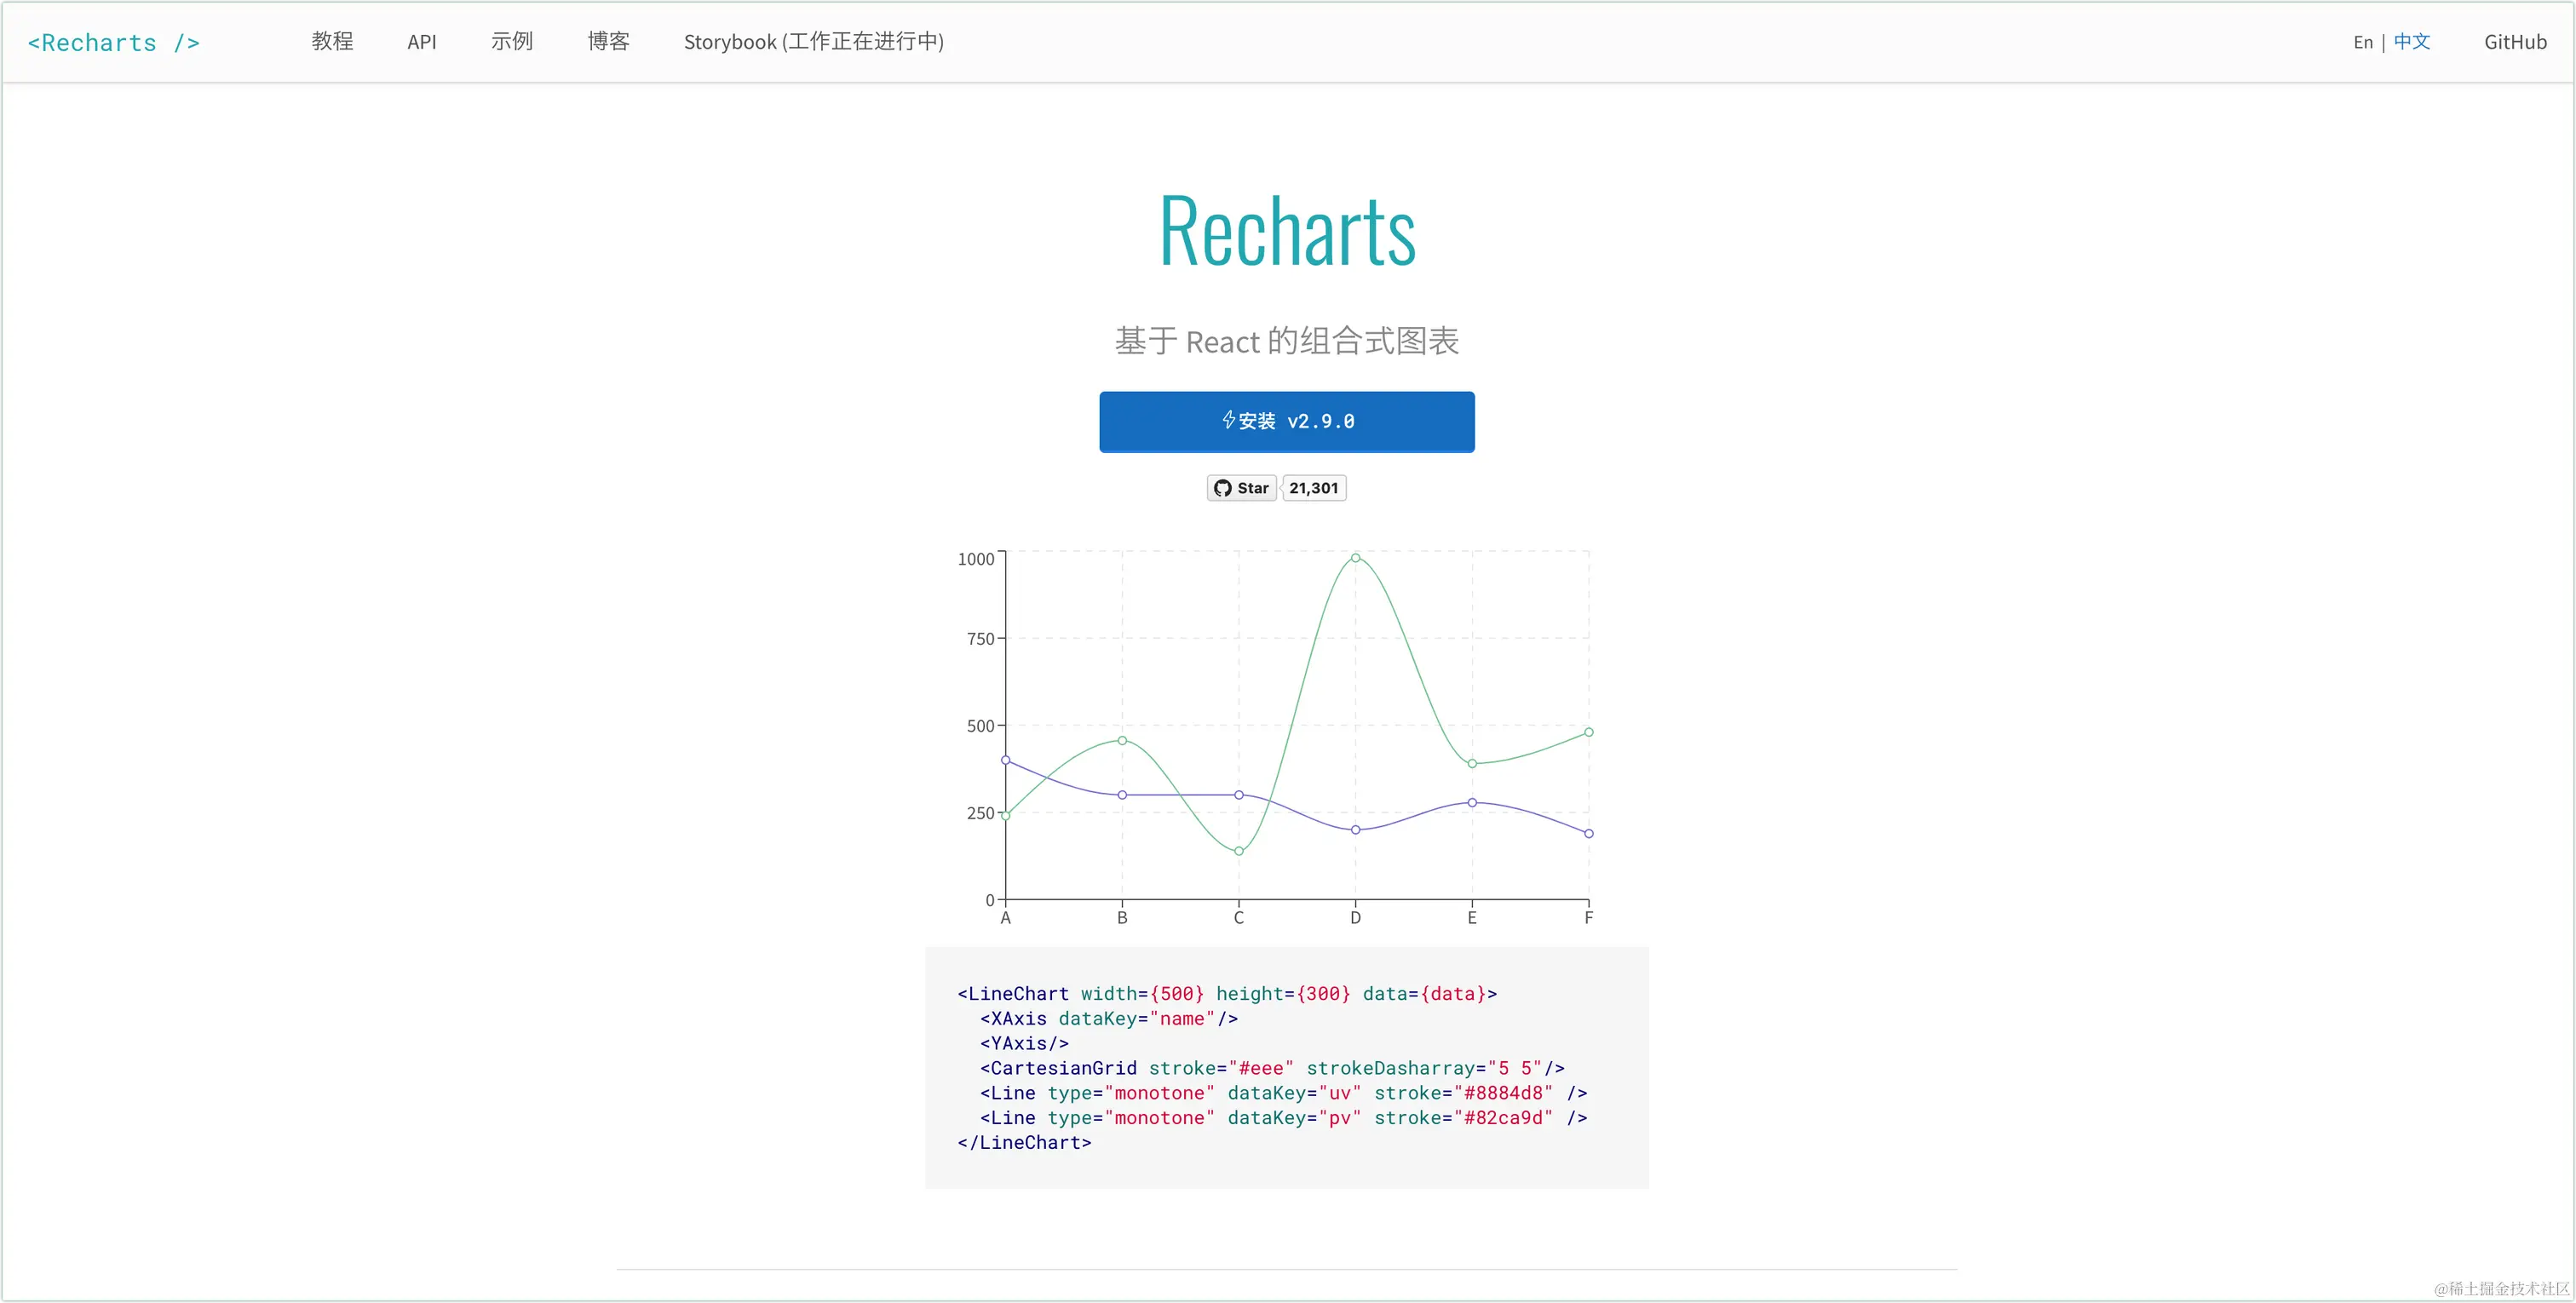Click the purple line start point at A
Viewport: 2576px width, 1303px height.
(1006, 760)
